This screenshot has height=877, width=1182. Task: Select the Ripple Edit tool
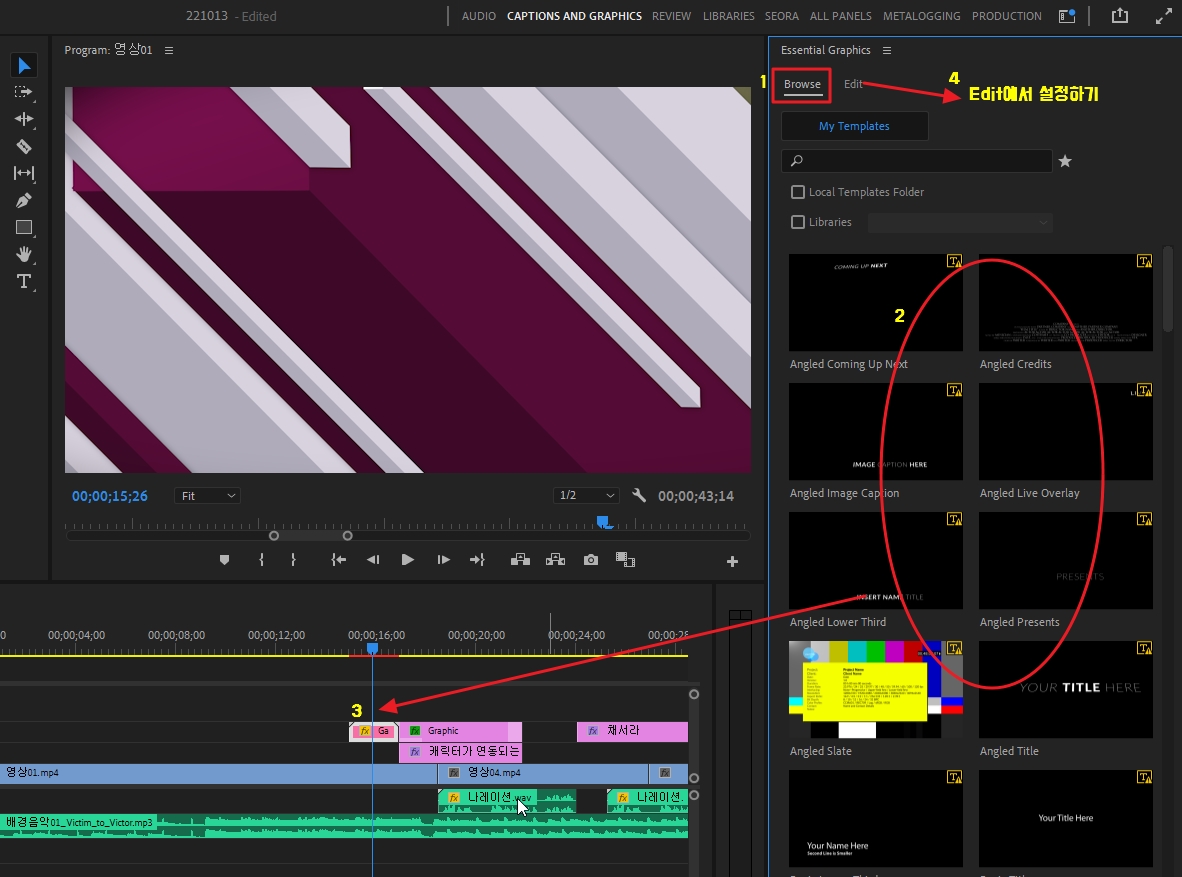[x=23, y=119]
